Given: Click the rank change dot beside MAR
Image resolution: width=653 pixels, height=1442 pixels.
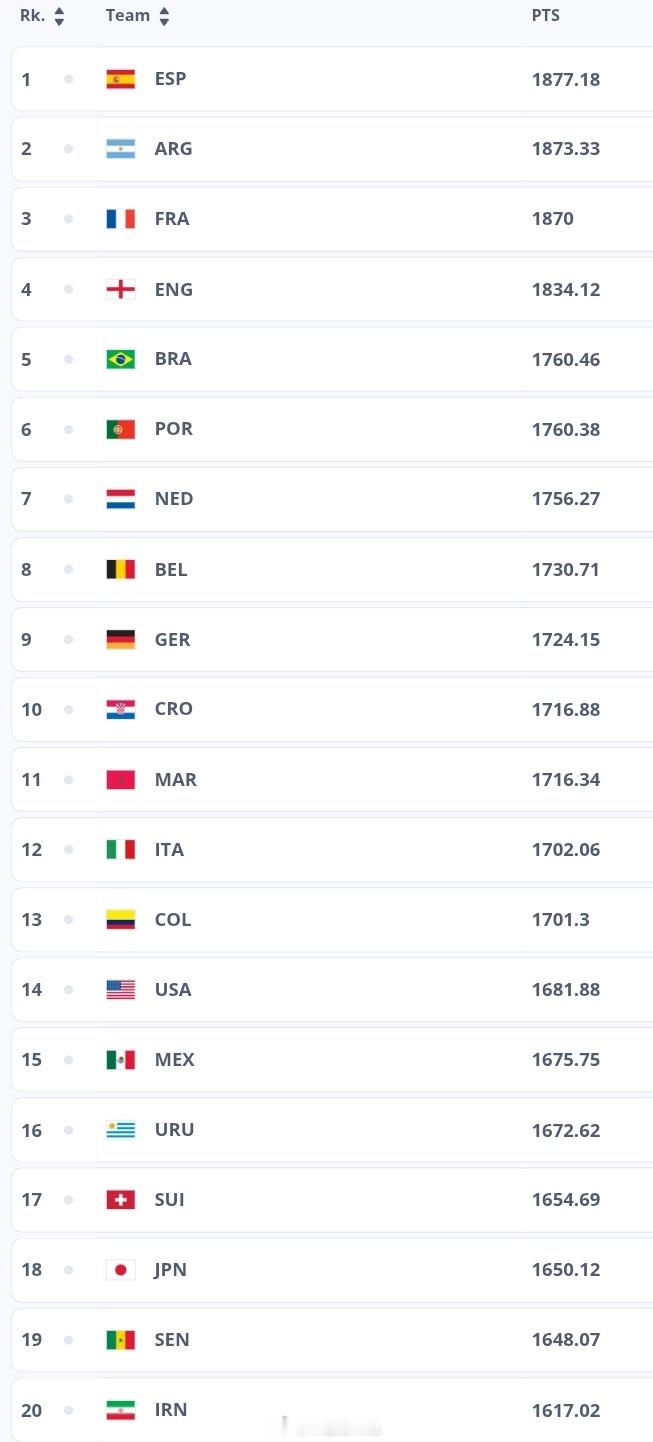Looking at the screenshot, I should click(x=68, y=779).
